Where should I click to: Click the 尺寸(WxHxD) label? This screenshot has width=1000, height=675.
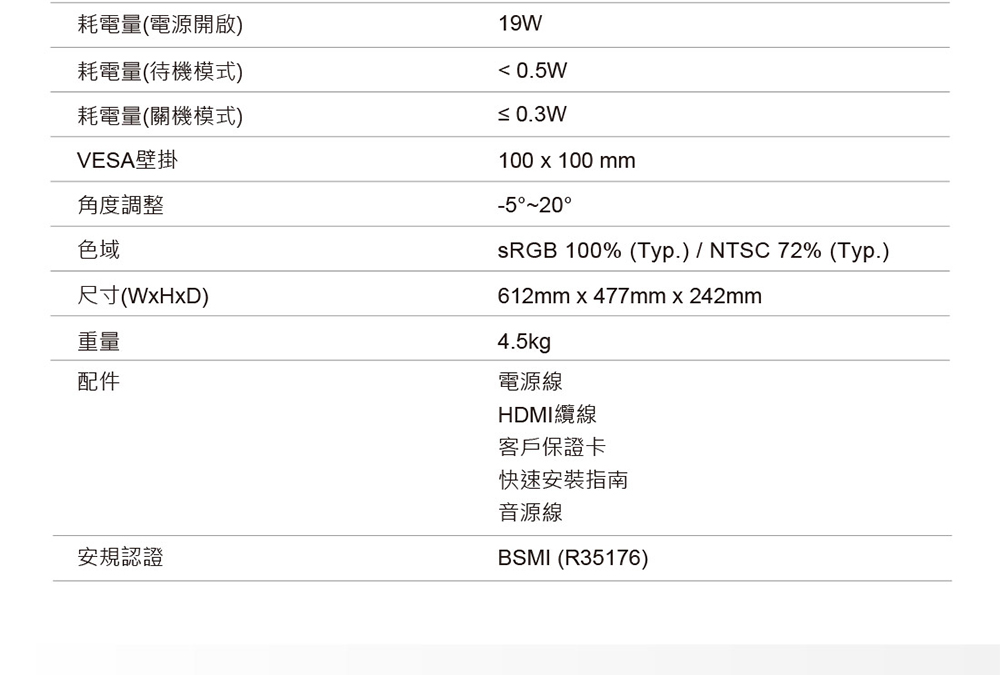point(143,296)
